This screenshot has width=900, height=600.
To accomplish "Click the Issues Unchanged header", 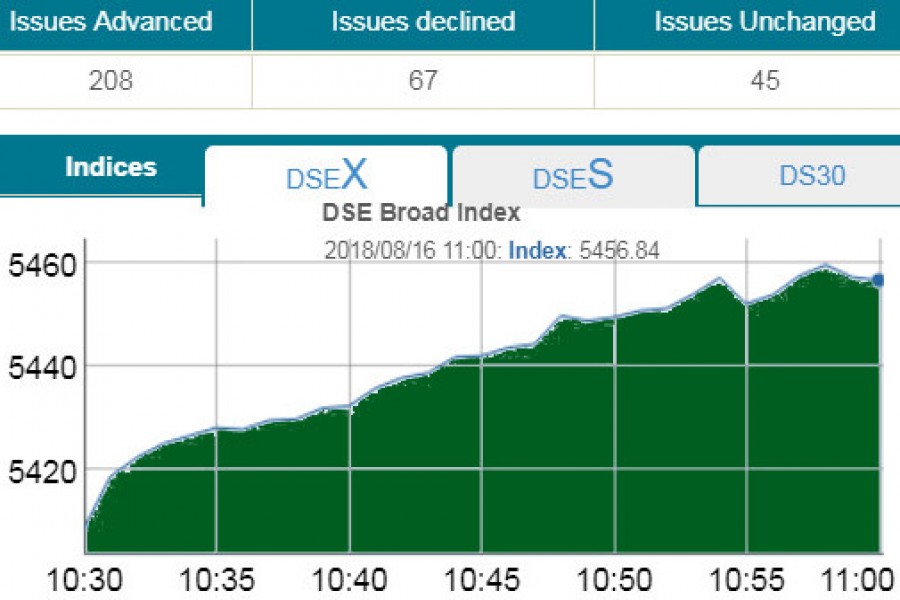I will (x=764, y=21).
